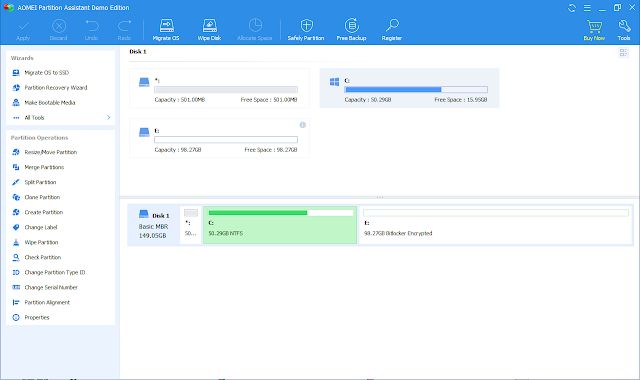Open the hamburger menu in title bar
This screenshot has height=380, width=640.
pos(587,8)
